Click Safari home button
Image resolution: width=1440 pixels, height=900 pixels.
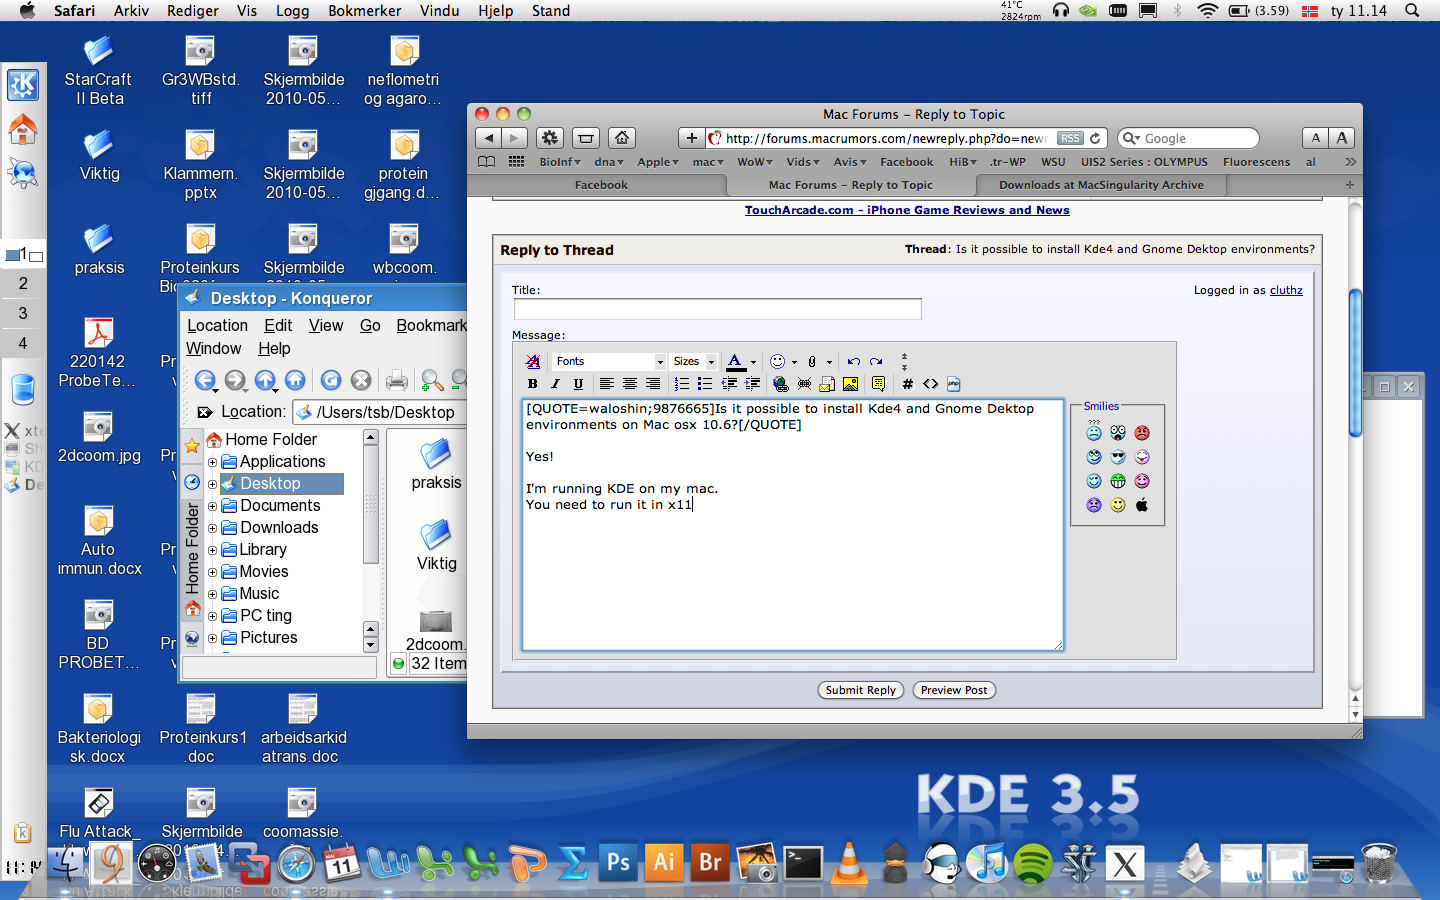click(x=622, y=138)
